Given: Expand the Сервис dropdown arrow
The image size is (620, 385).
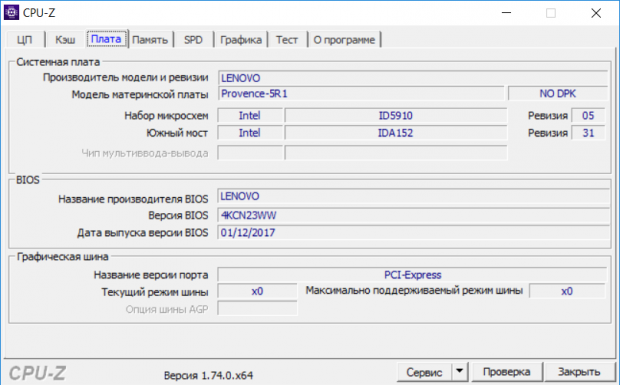Looking at the screenshot, I should click(459, 372).
